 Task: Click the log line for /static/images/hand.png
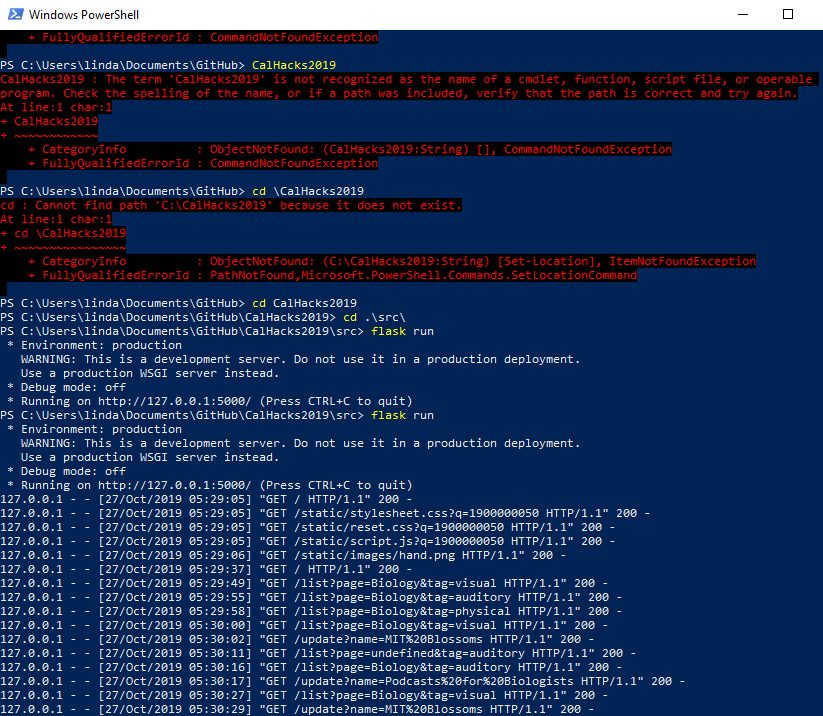pyautogui.click(x=283, y=555)
